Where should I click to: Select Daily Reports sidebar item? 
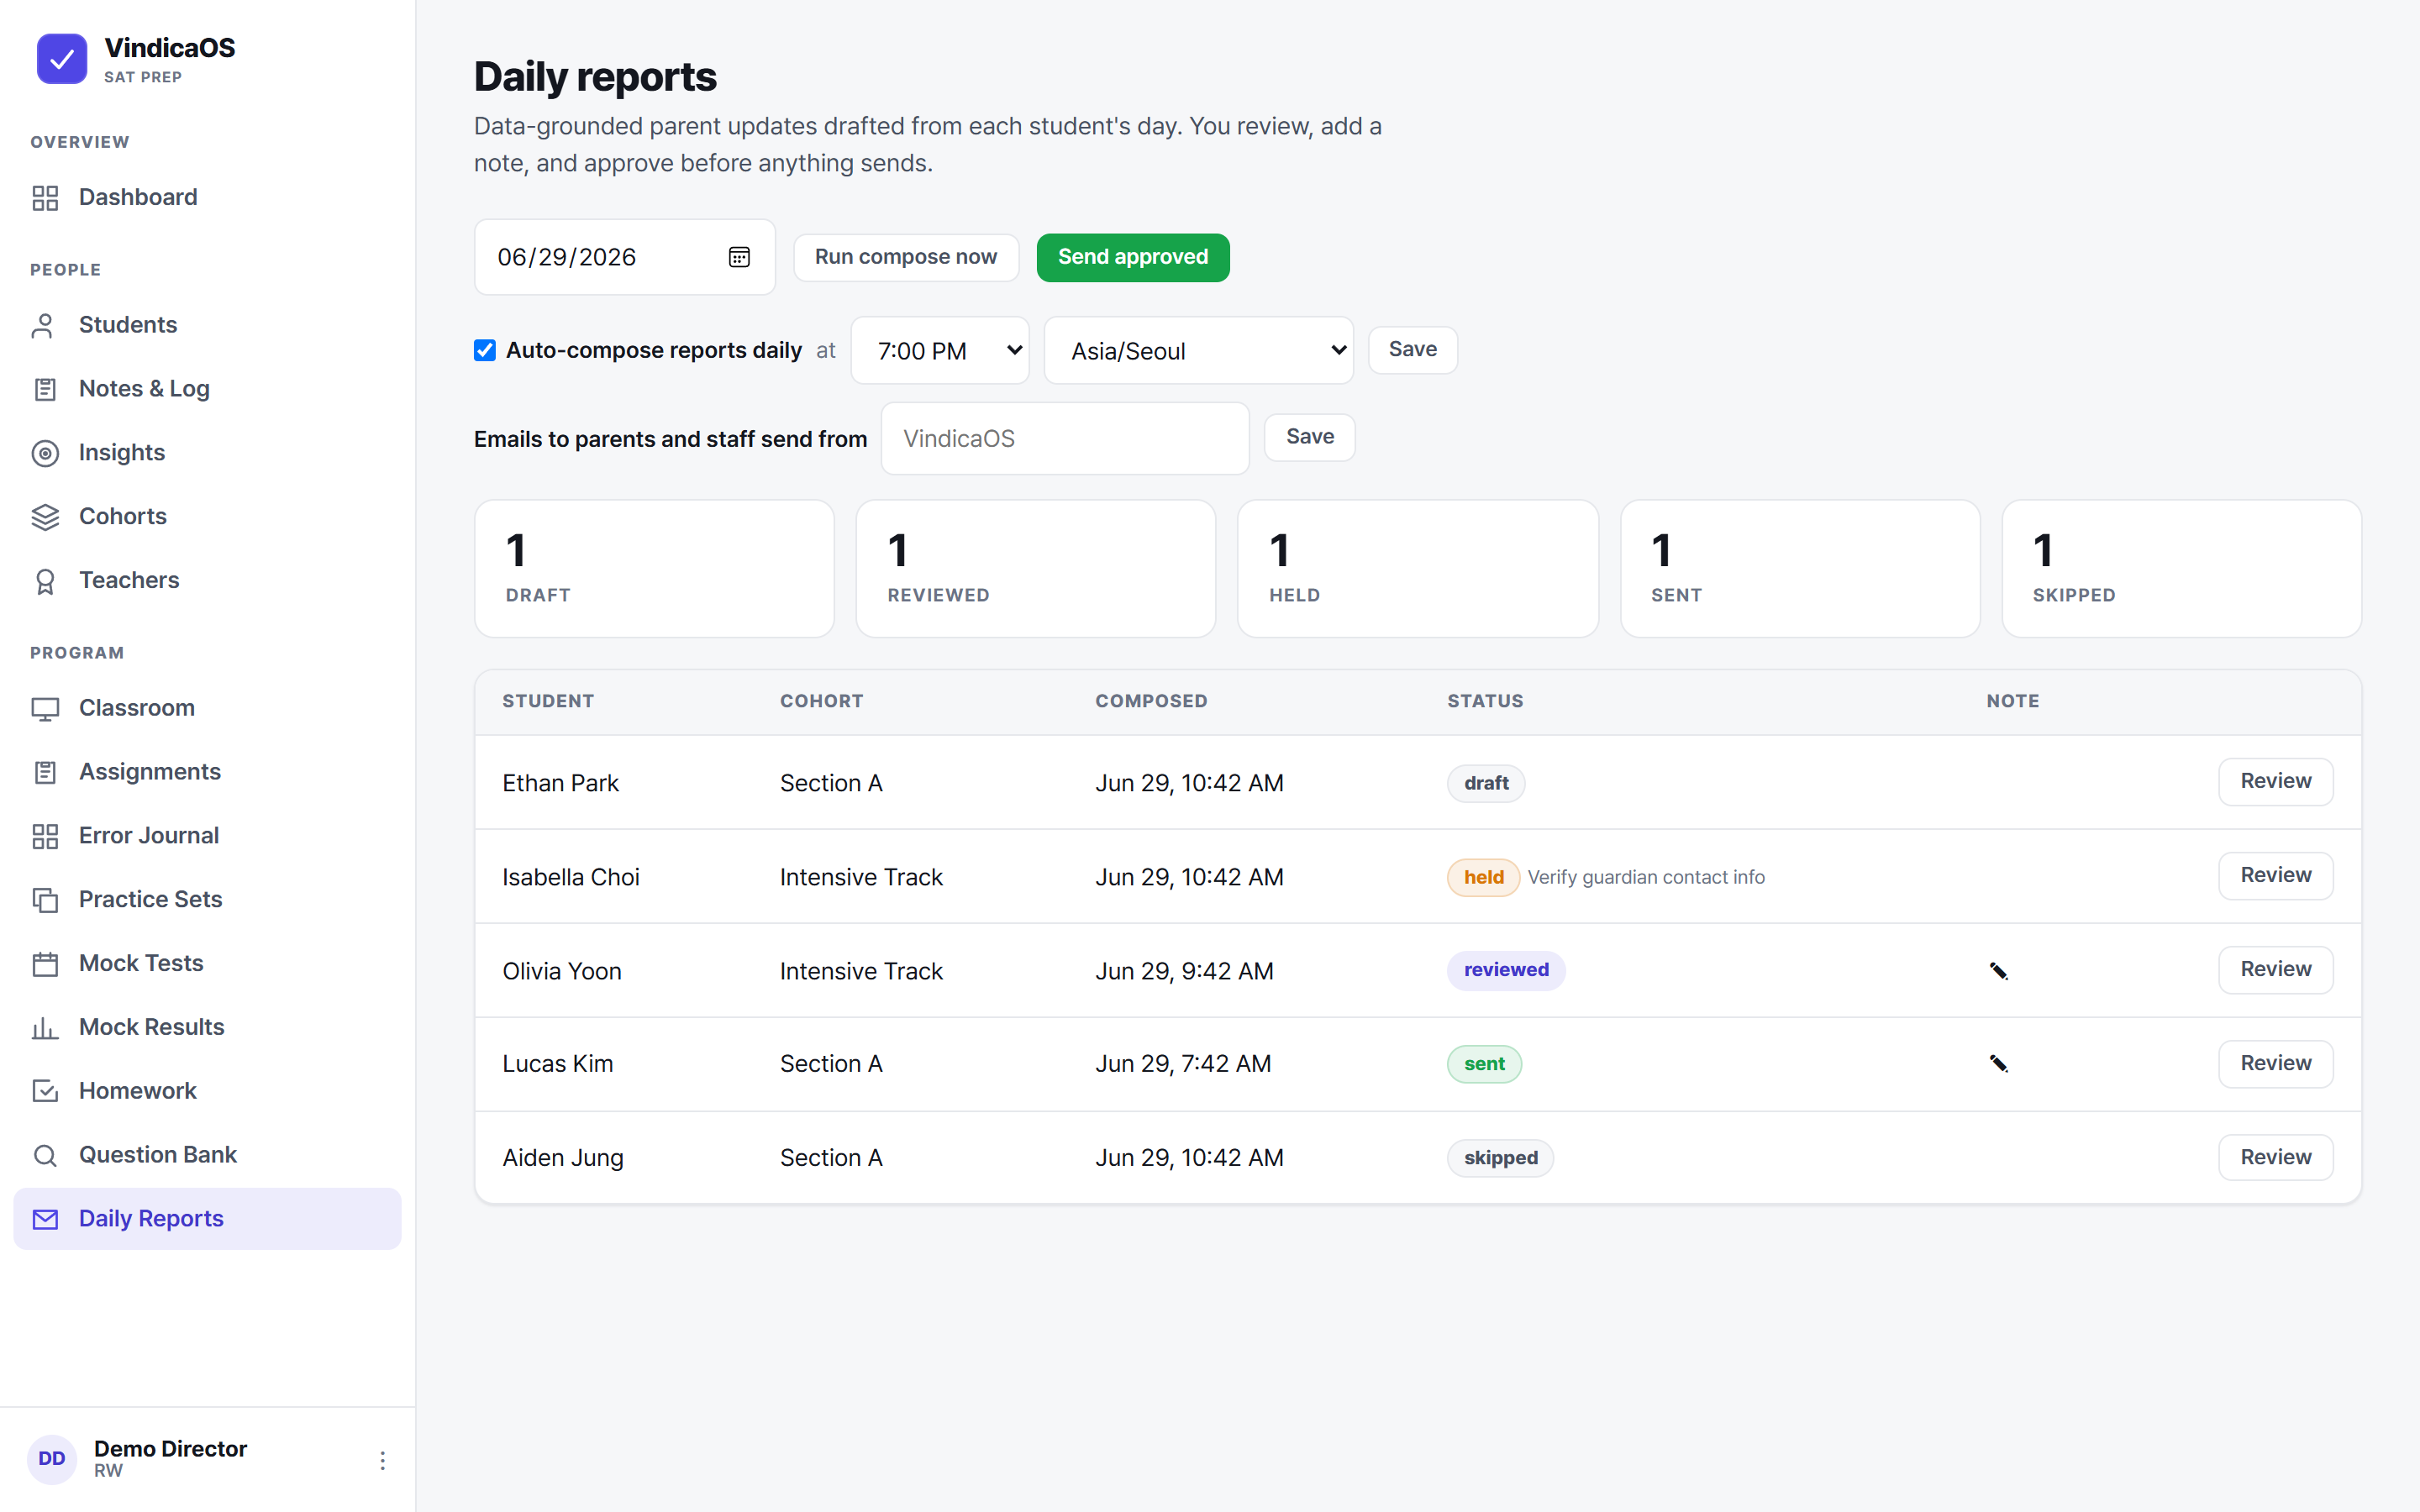coord(207,1219)
